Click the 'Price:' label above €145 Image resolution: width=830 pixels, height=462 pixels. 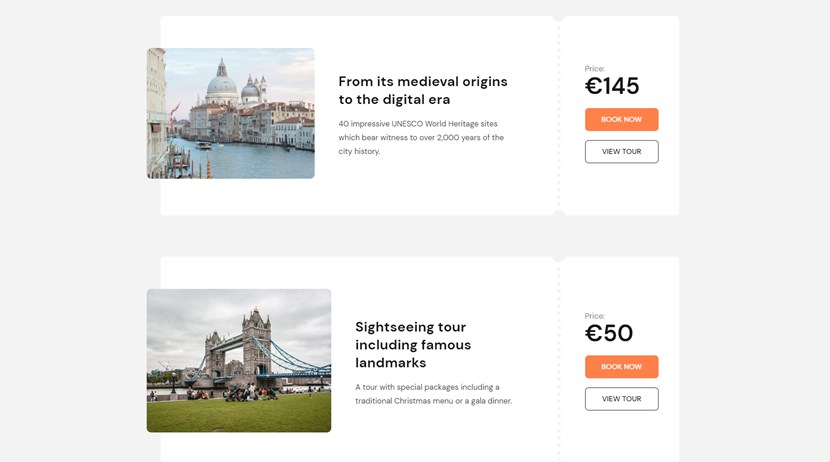595,69
